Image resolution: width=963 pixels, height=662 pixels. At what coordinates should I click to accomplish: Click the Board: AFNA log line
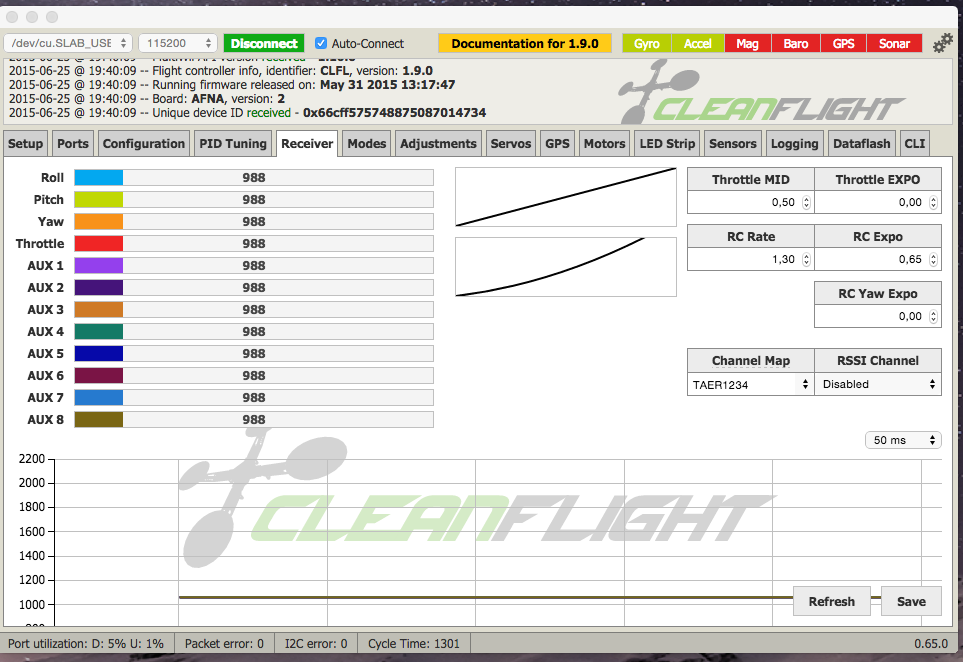click(147, 99)
